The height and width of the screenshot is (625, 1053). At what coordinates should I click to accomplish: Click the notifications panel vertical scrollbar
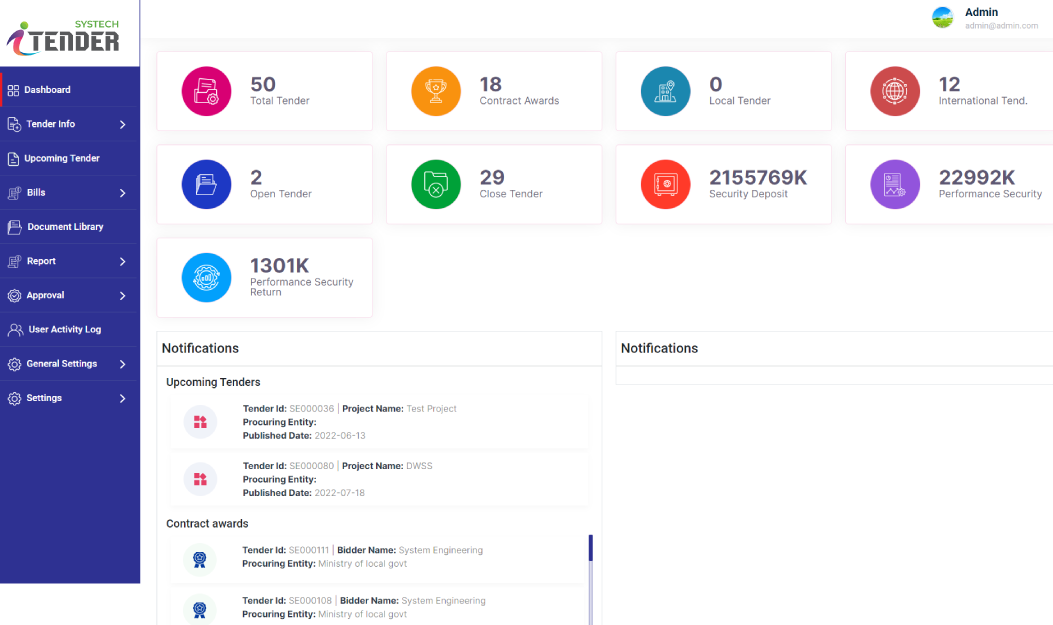point(591,580)
